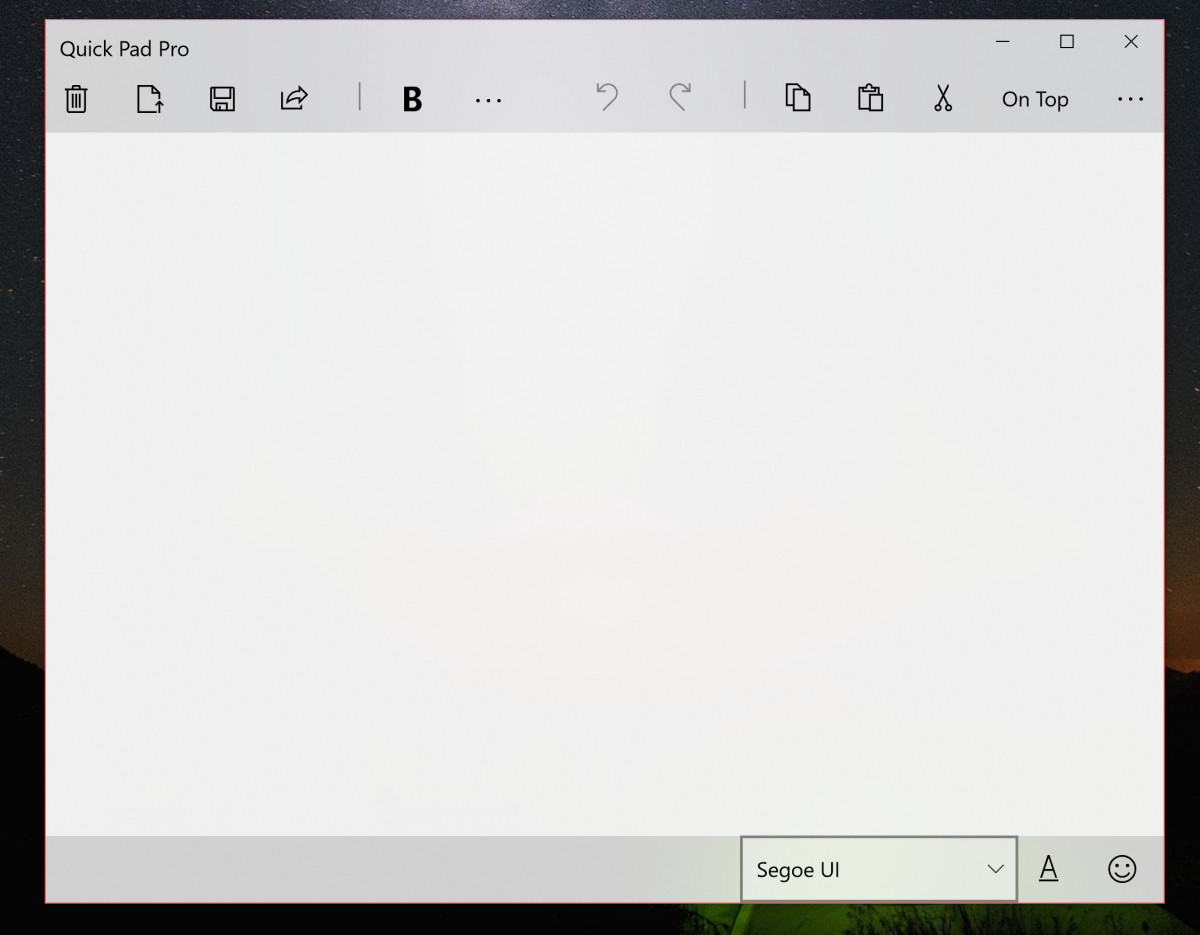Open a file with the document arrow icon
This screenshot has width=1200, height=935.
point(149,99)
